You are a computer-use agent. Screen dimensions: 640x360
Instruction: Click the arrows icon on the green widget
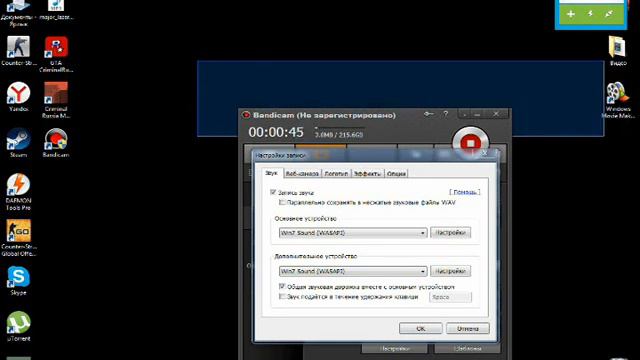tap(609, 14)
